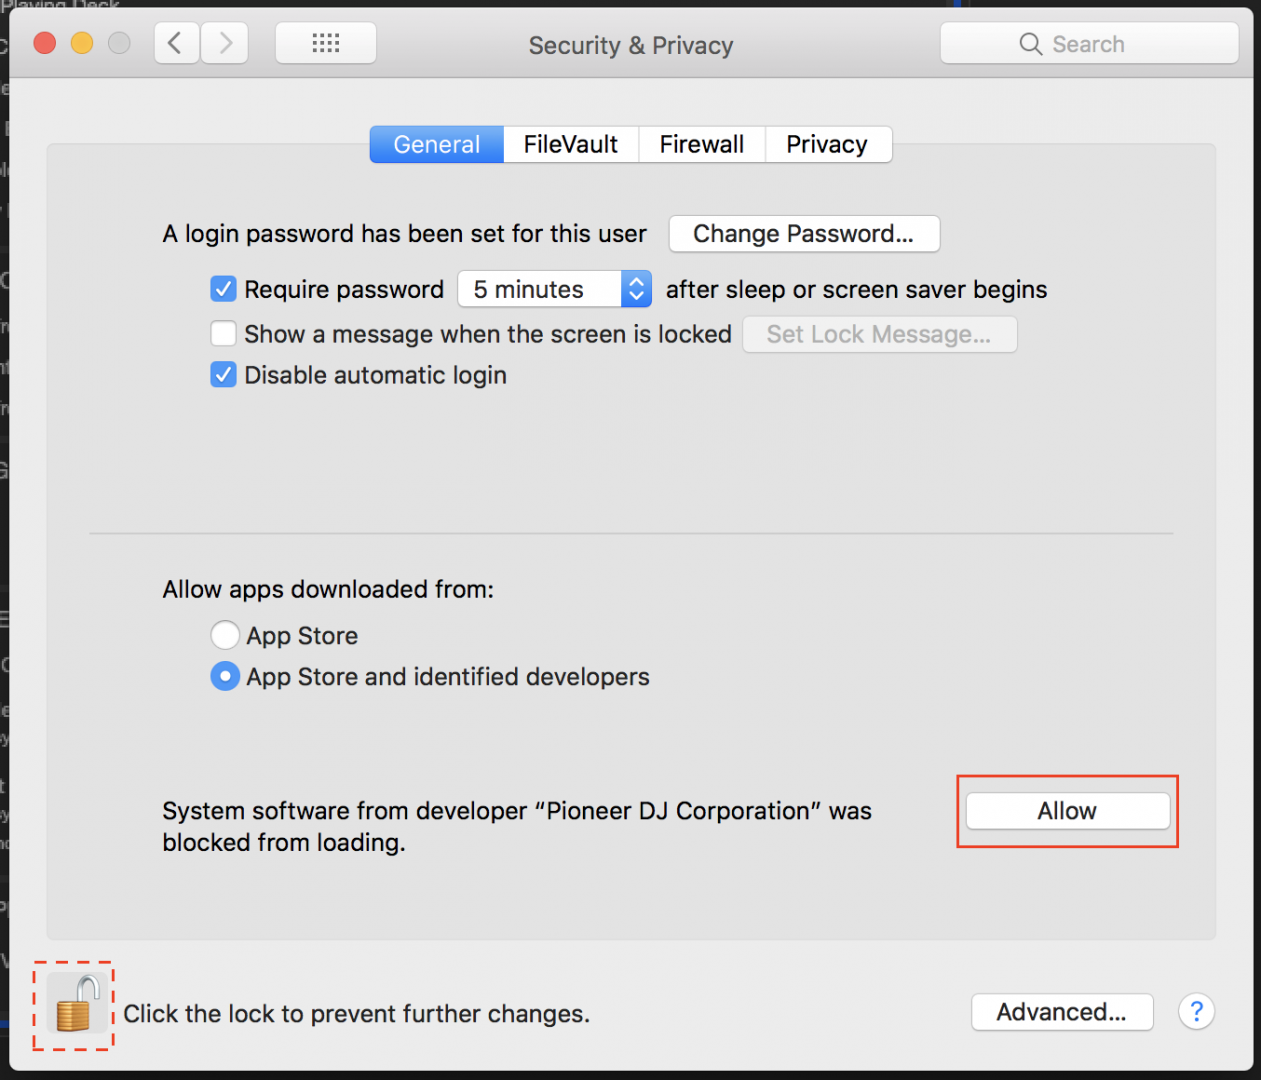Open the 5 minutes delay dropdown
Image resolution: width=1261 pixels, height=1080 pixels.
(555, 289)
